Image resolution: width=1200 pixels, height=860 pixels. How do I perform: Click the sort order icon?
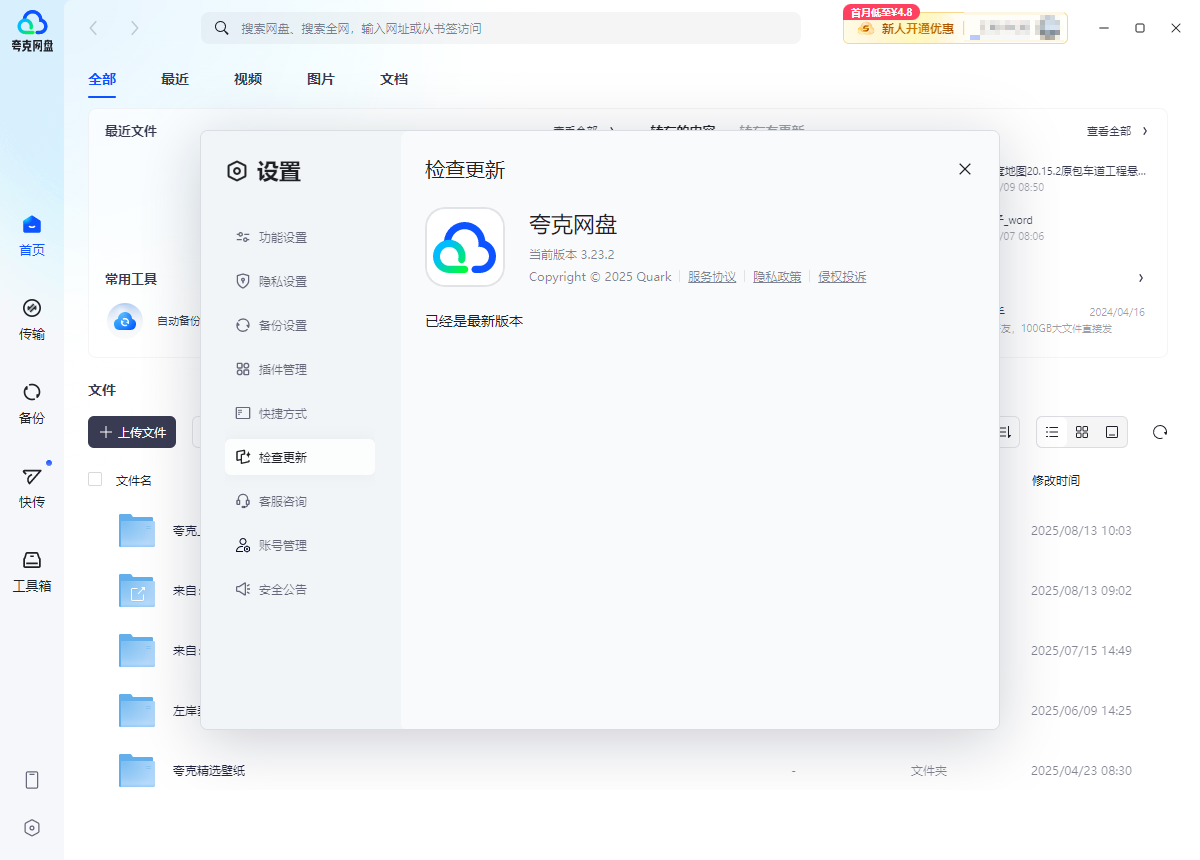tap(1005, 432)
